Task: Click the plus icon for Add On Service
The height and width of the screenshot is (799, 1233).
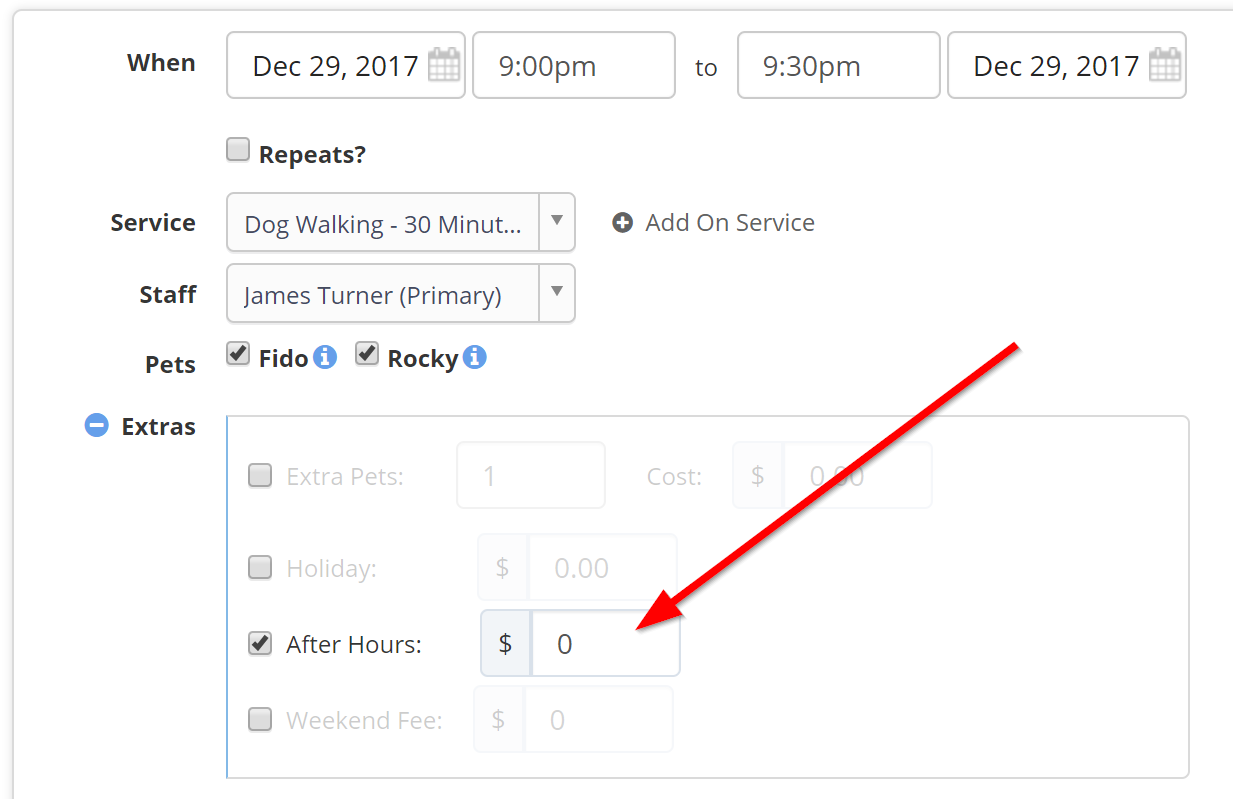Action: coord(622,223)
